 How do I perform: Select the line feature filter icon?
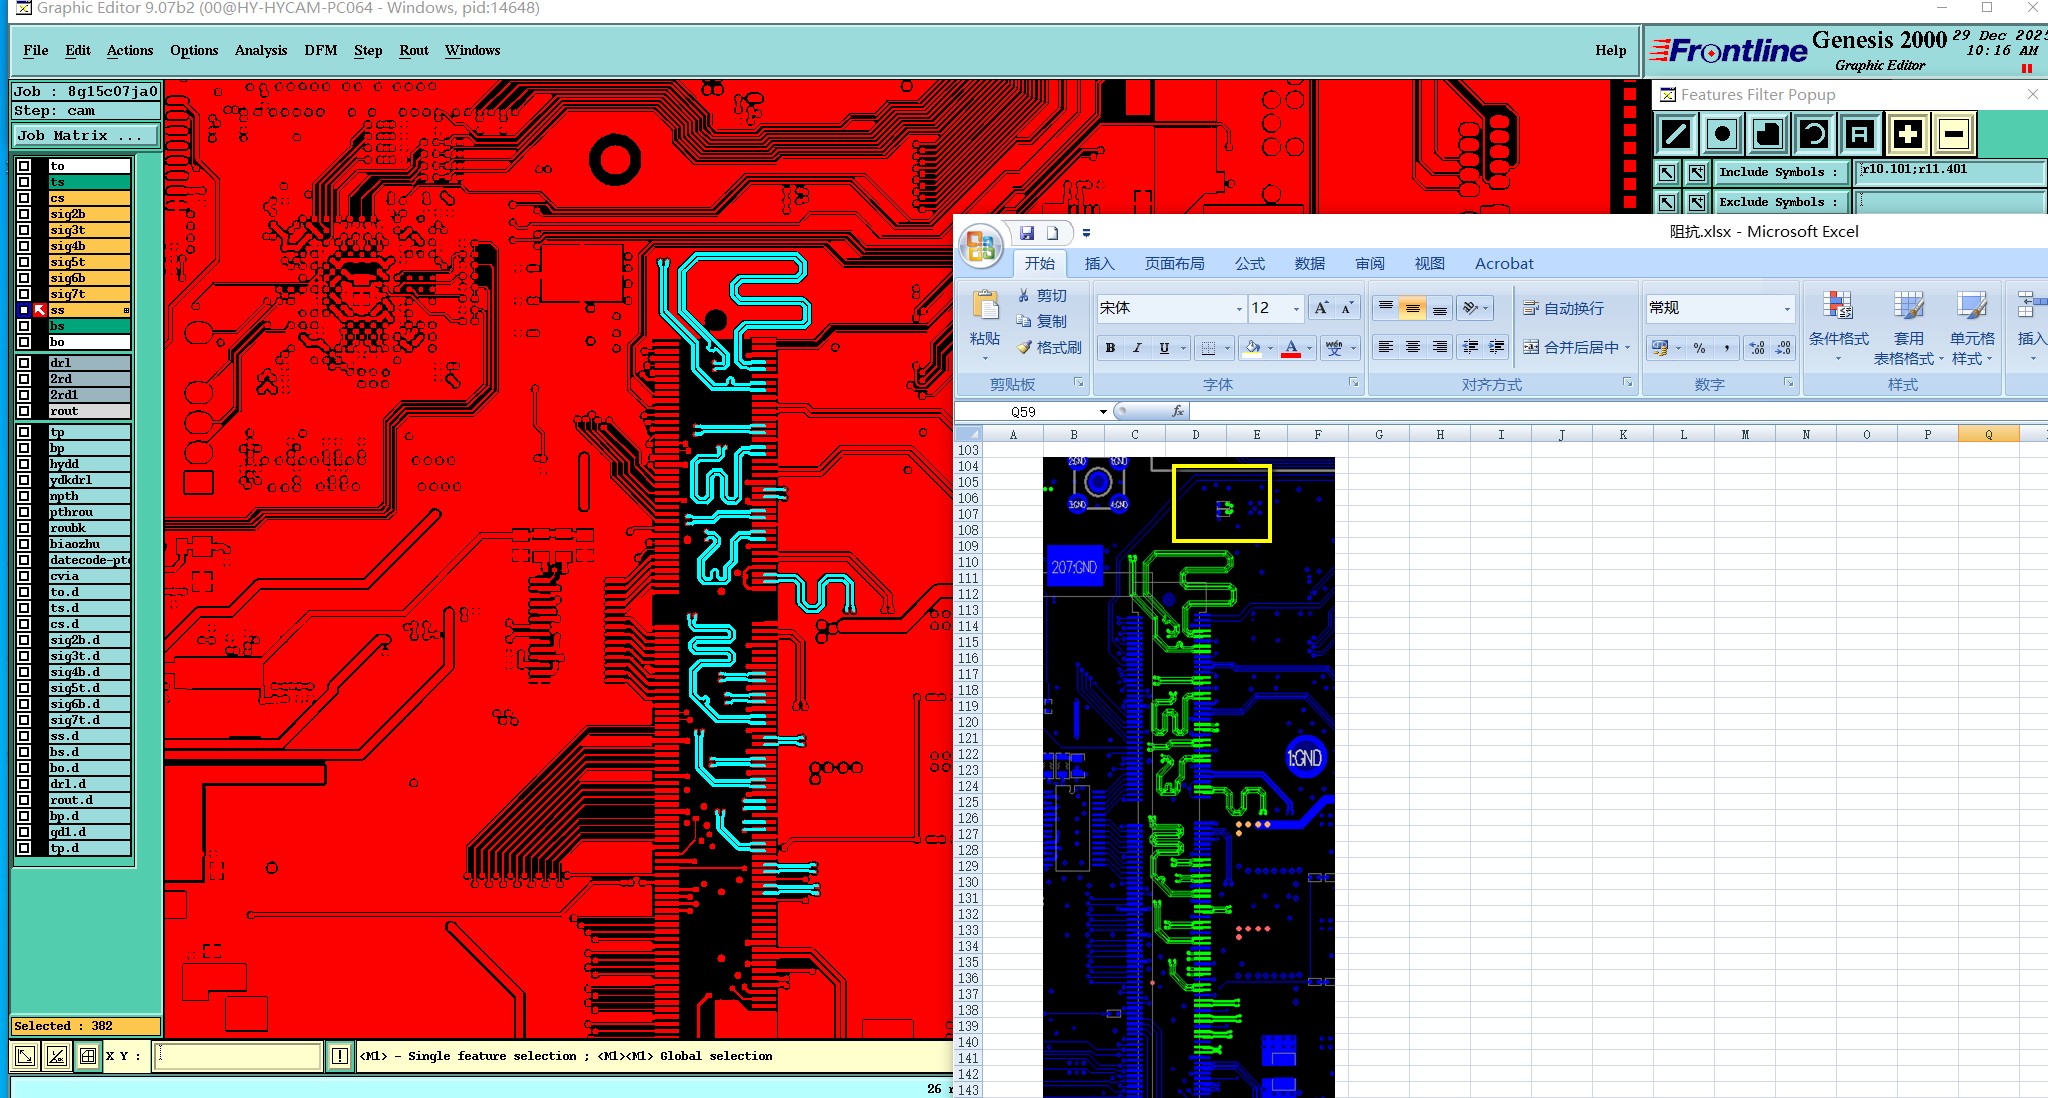(1676, 133)
